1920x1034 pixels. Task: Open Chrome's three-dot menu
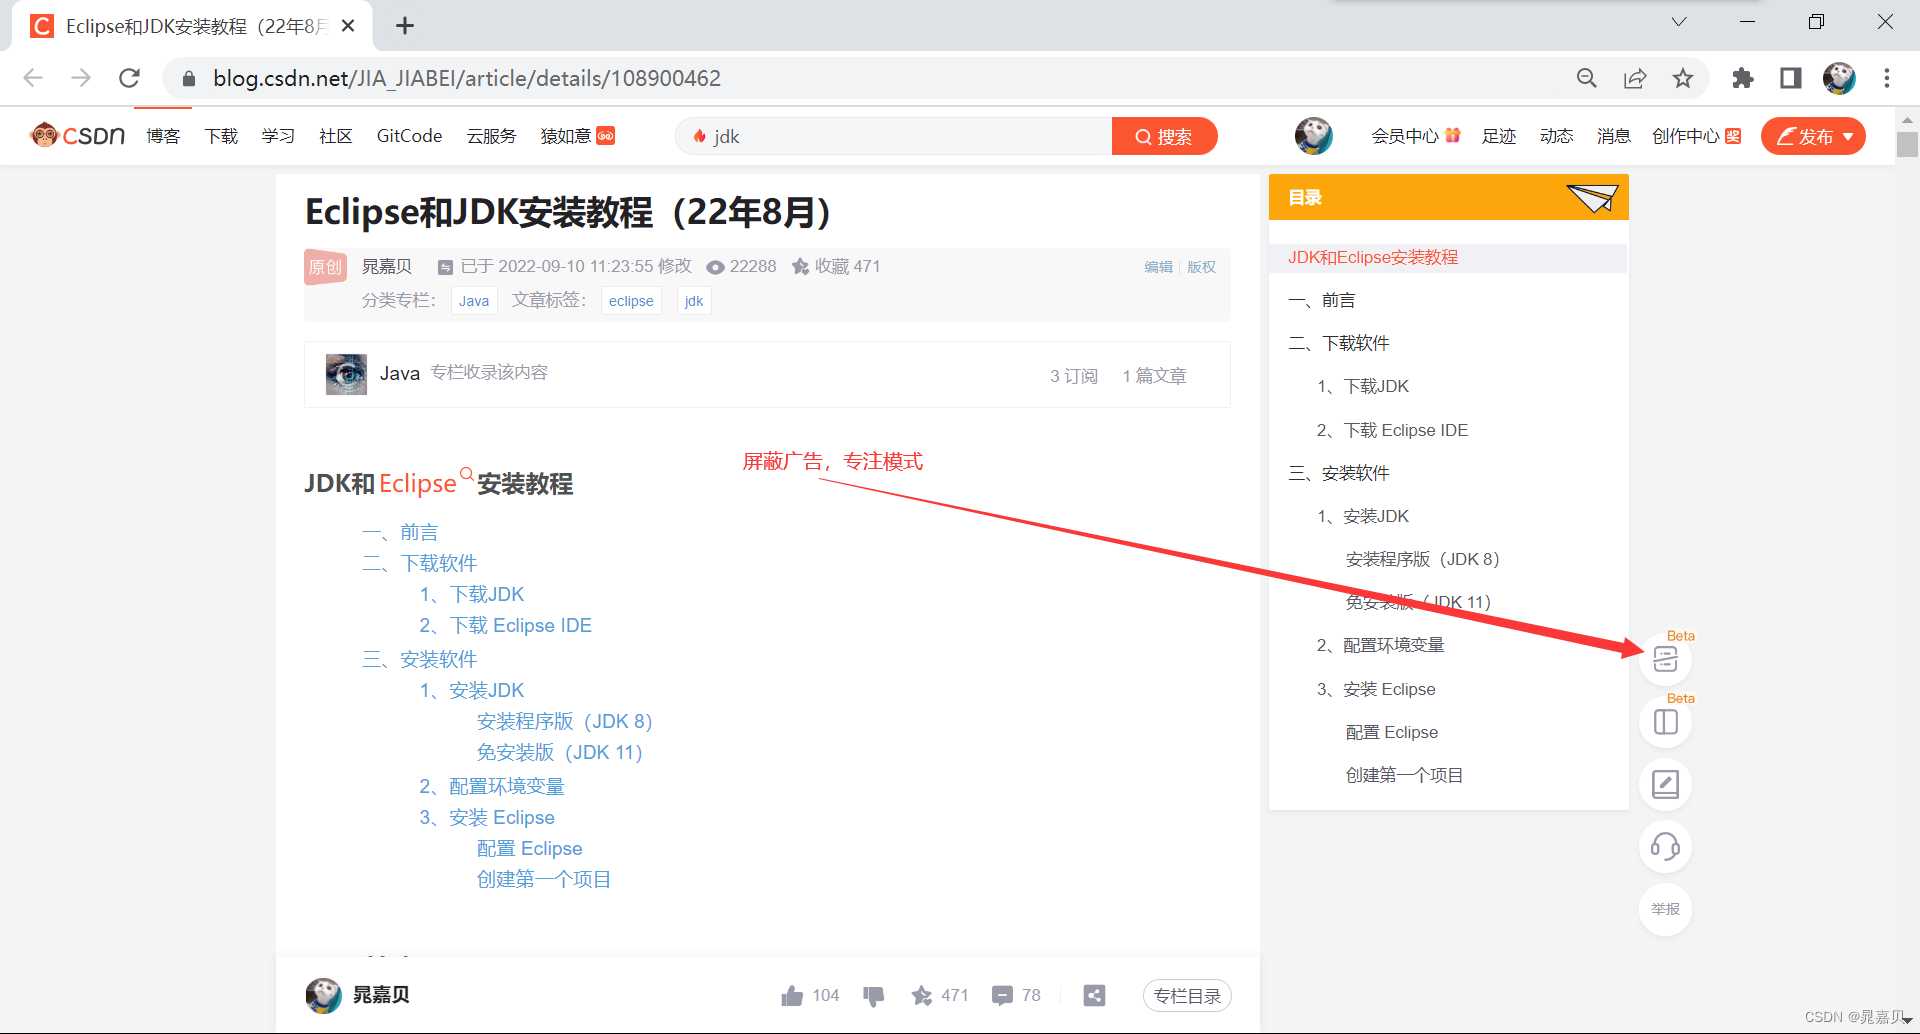pos(1887,78)
